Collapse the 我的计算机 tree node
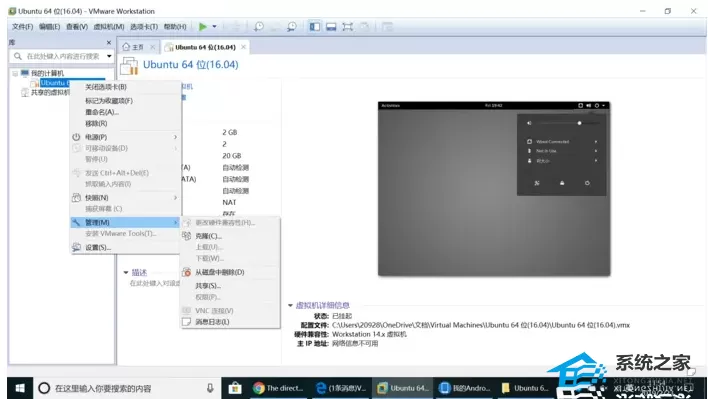 [15, 73]
